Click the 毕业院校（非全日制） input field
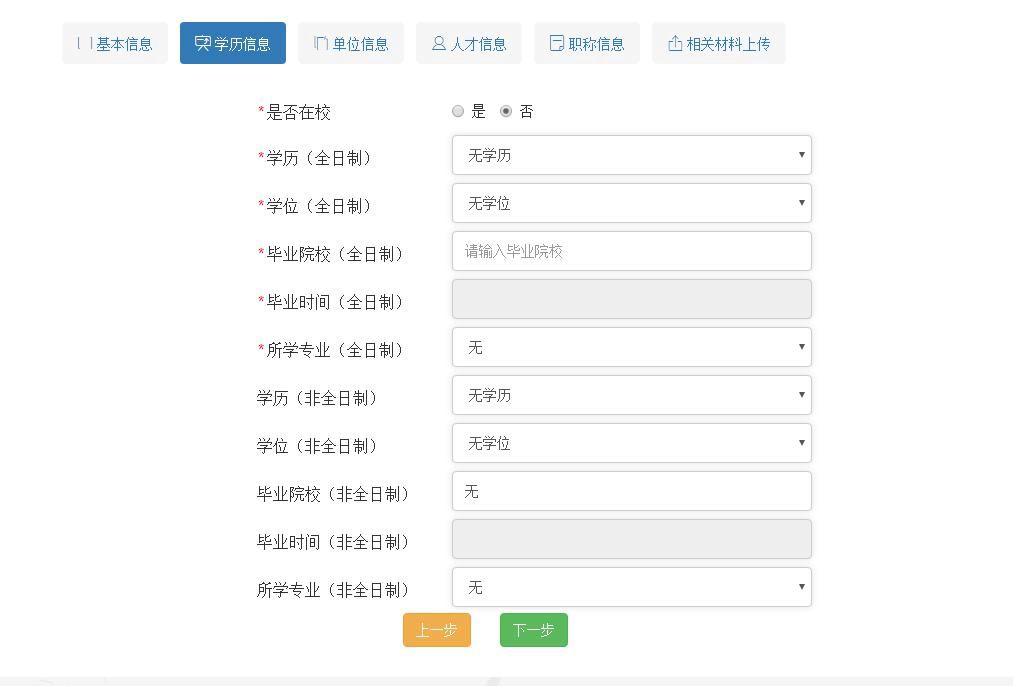The height and width of the screenshot is (686, 1013). coord(631,491)
